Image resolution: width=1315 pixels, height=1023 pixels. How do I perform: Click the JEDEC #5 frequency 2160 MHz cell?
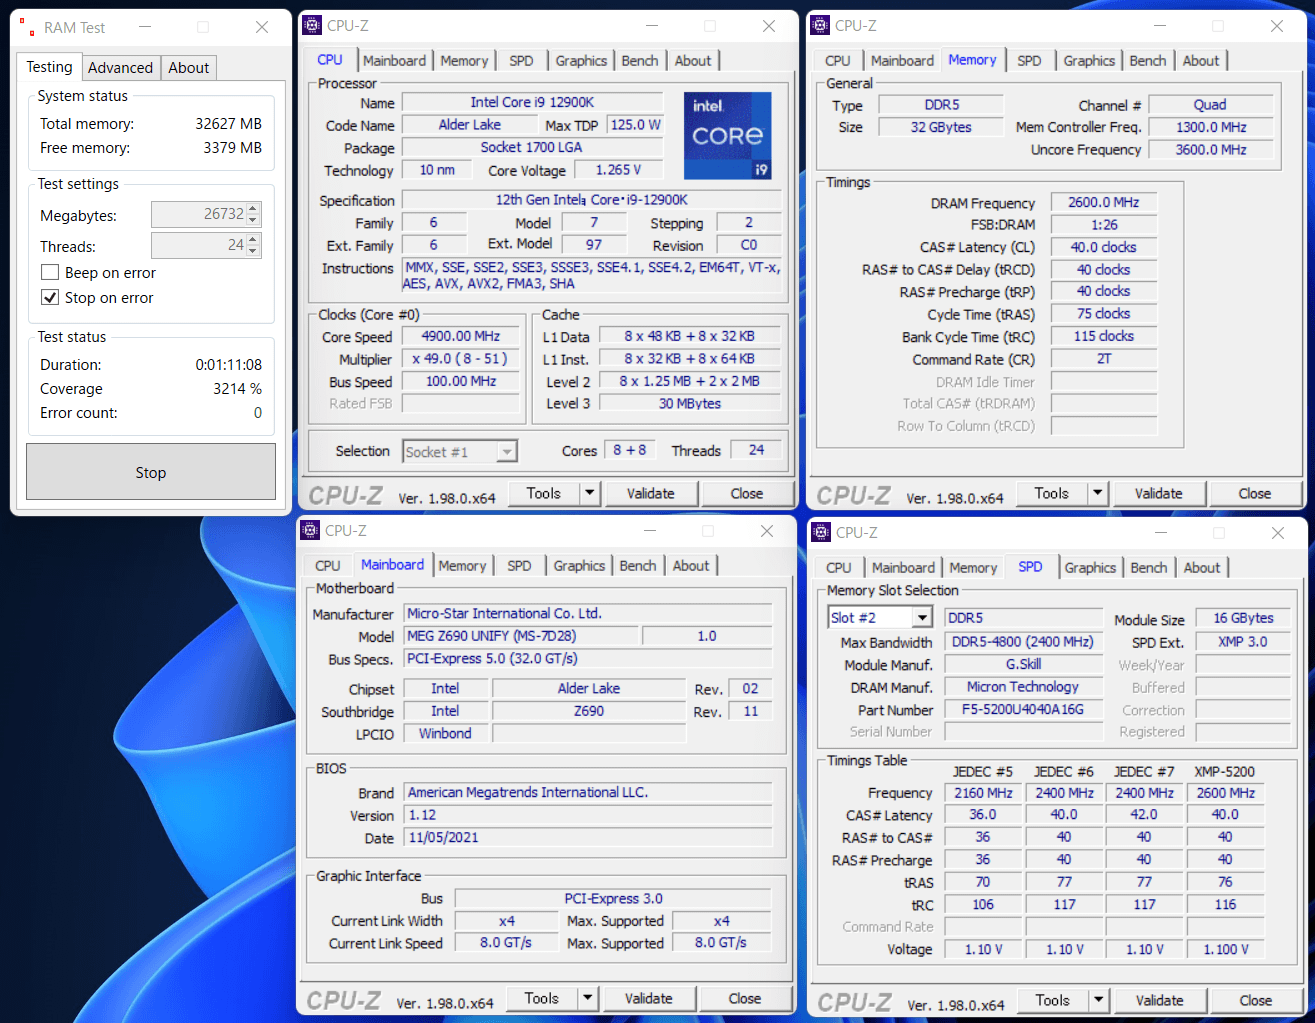[x=983, y=793]
